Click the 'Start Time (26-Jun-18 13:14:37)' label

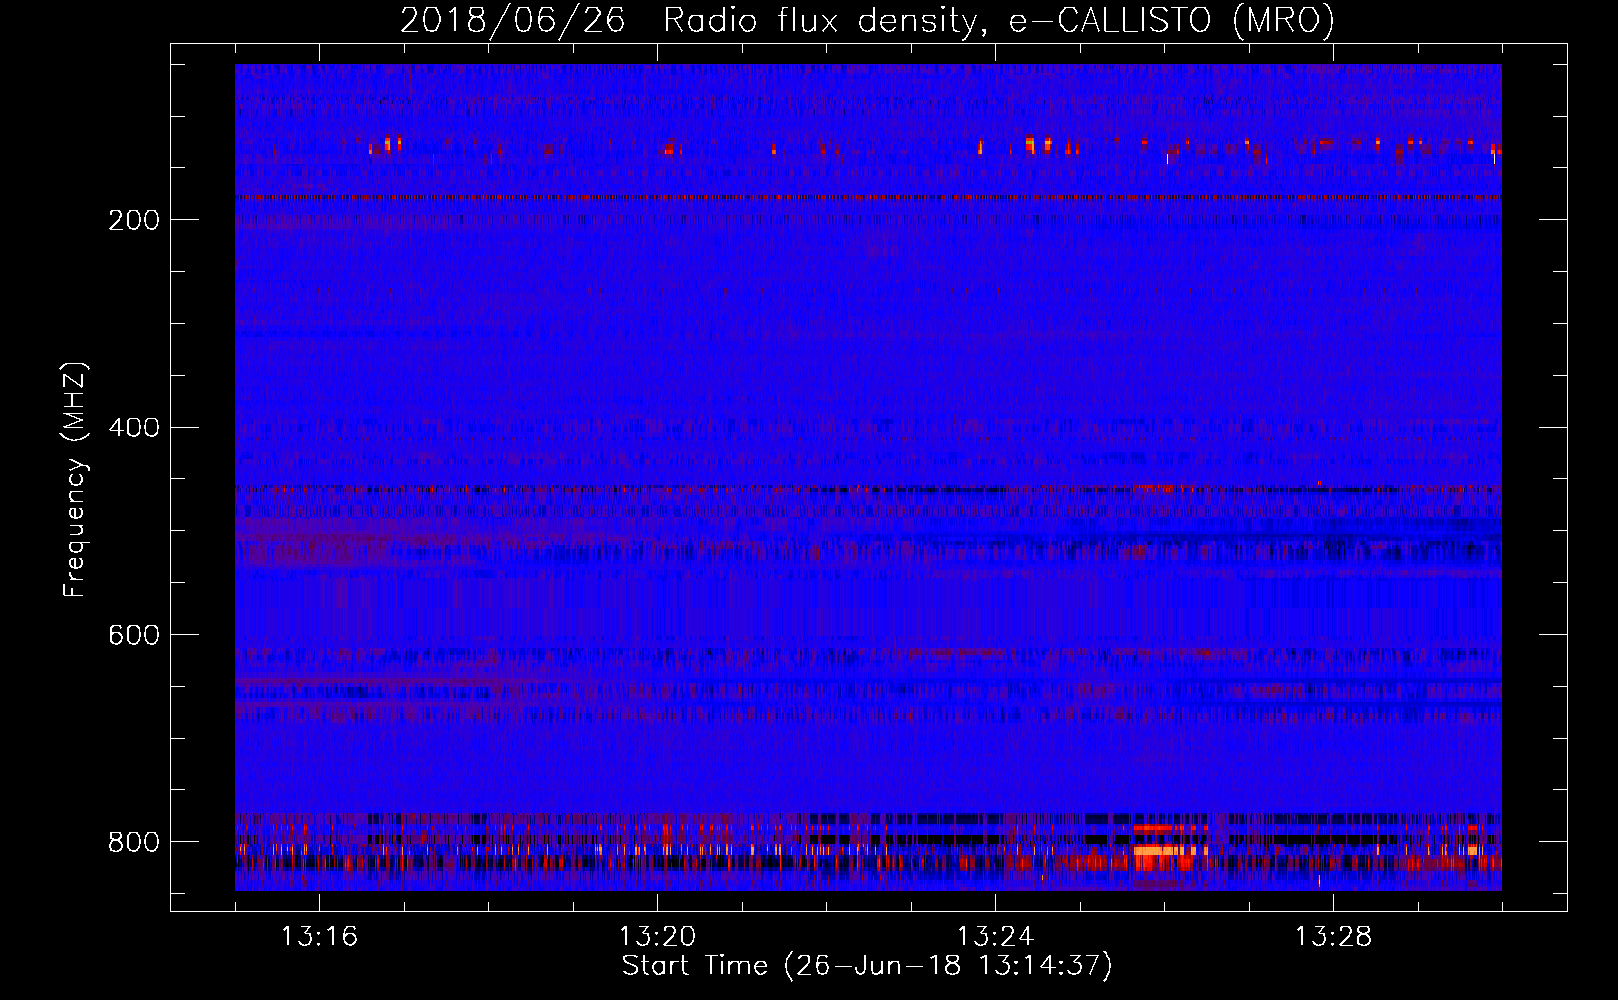coord(867,966)
